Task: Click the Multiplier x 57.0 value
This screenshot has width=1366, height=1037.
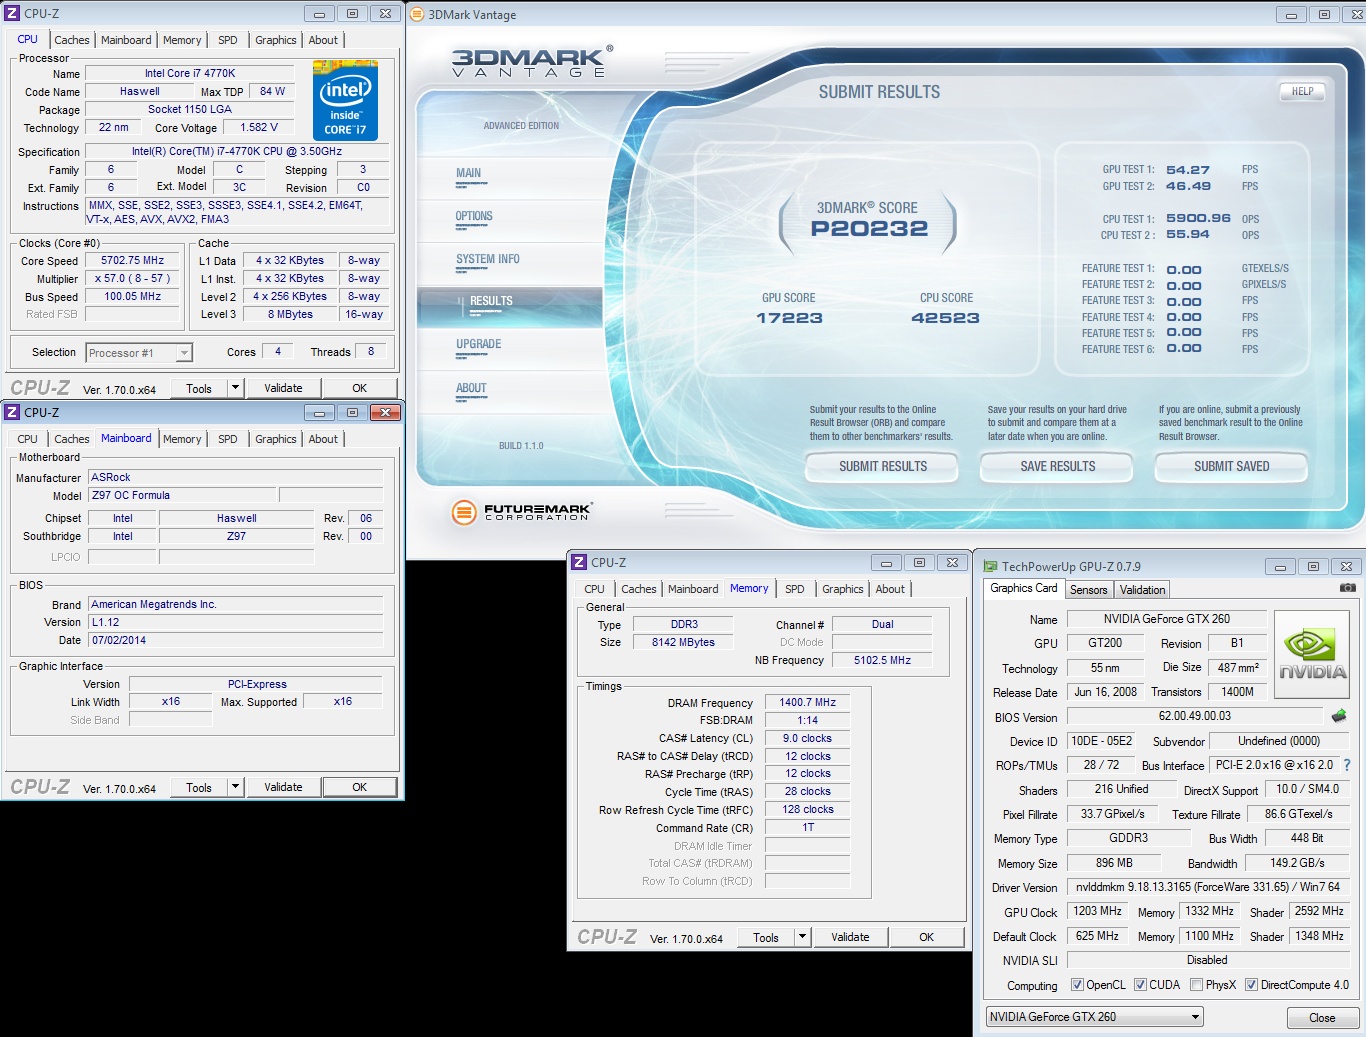Action: [x=133, y=278]
